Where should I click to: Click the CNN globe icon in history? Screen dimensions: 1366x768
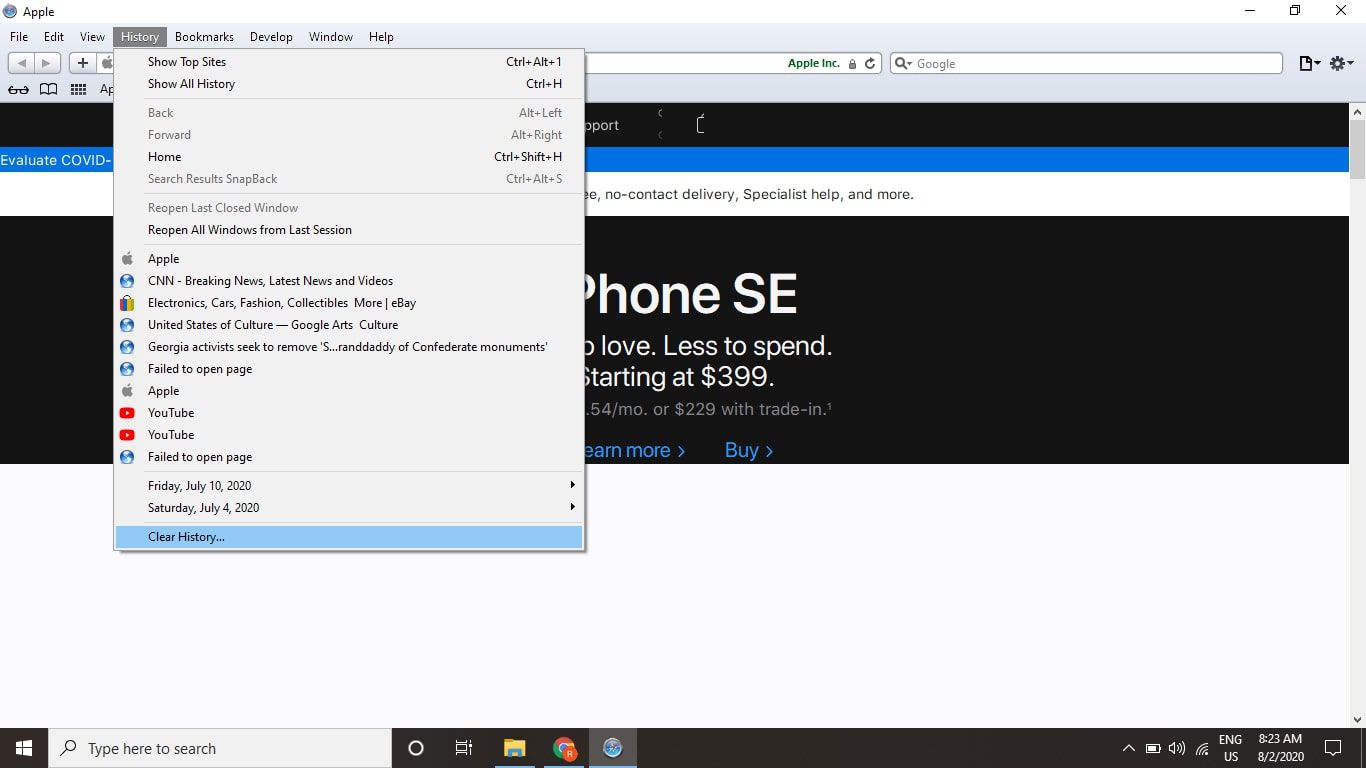tap(127, 281)
